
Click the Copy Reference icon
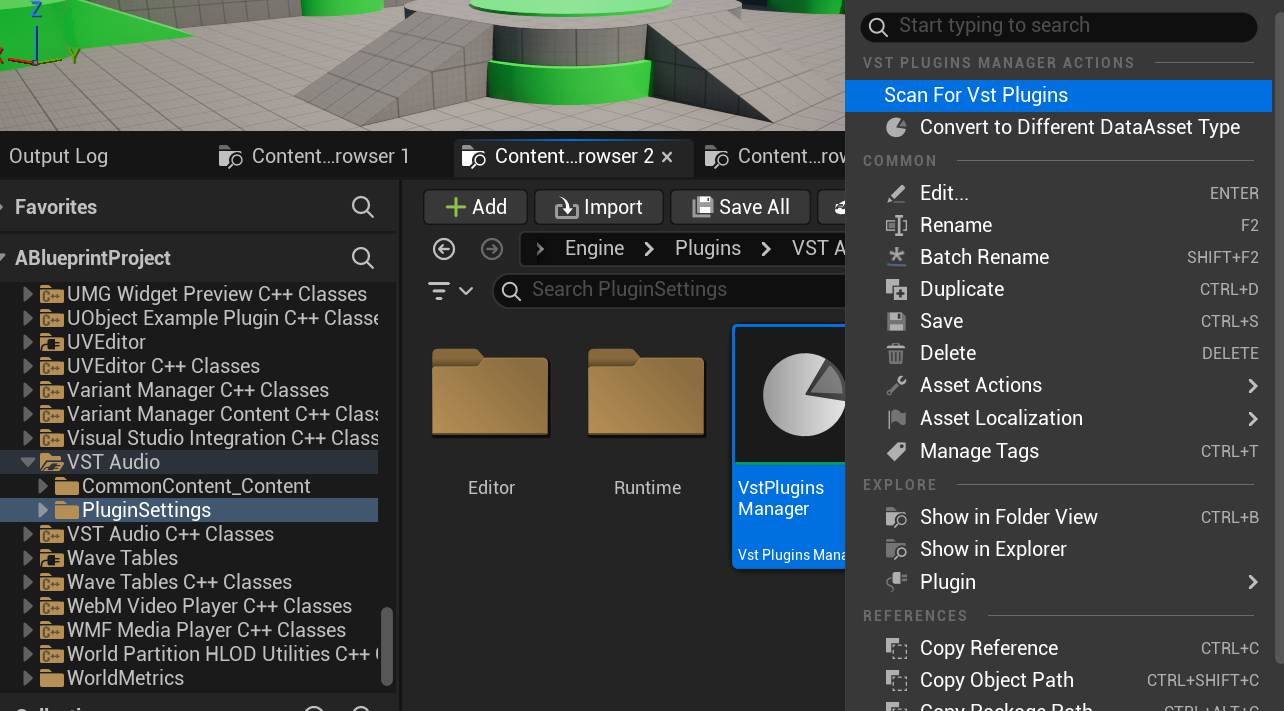tap(897, 648)
